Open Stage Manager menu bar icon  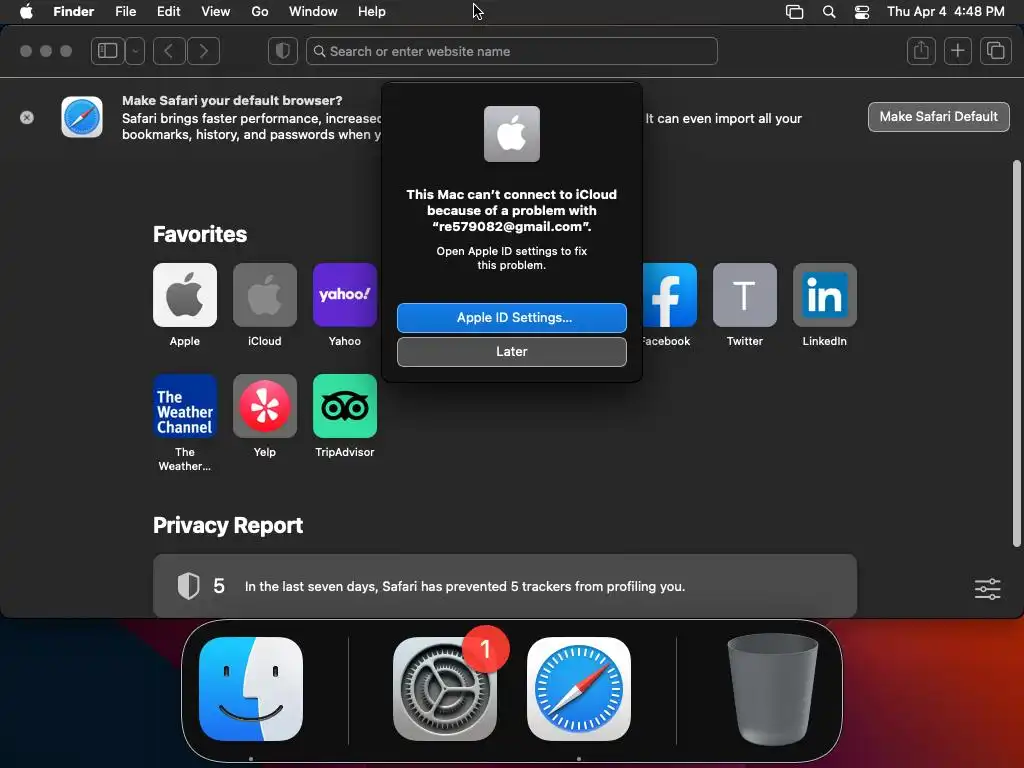pos(794,12)
